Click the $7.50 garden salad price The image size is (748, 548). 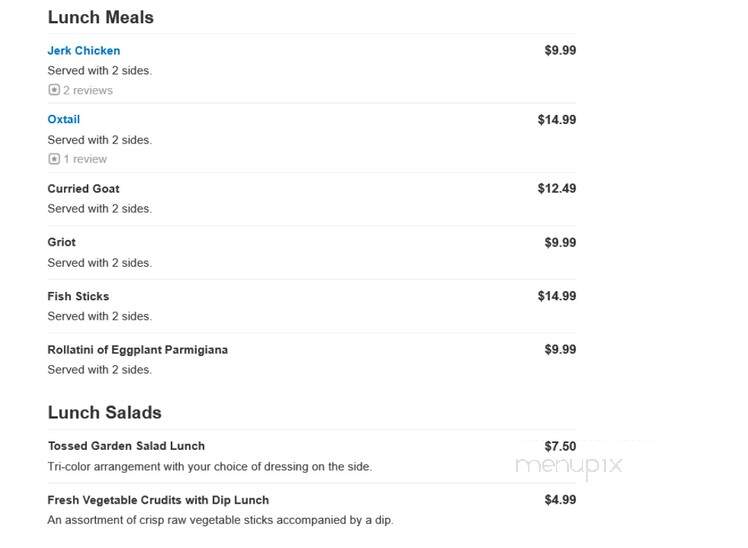tap(560, 446)
